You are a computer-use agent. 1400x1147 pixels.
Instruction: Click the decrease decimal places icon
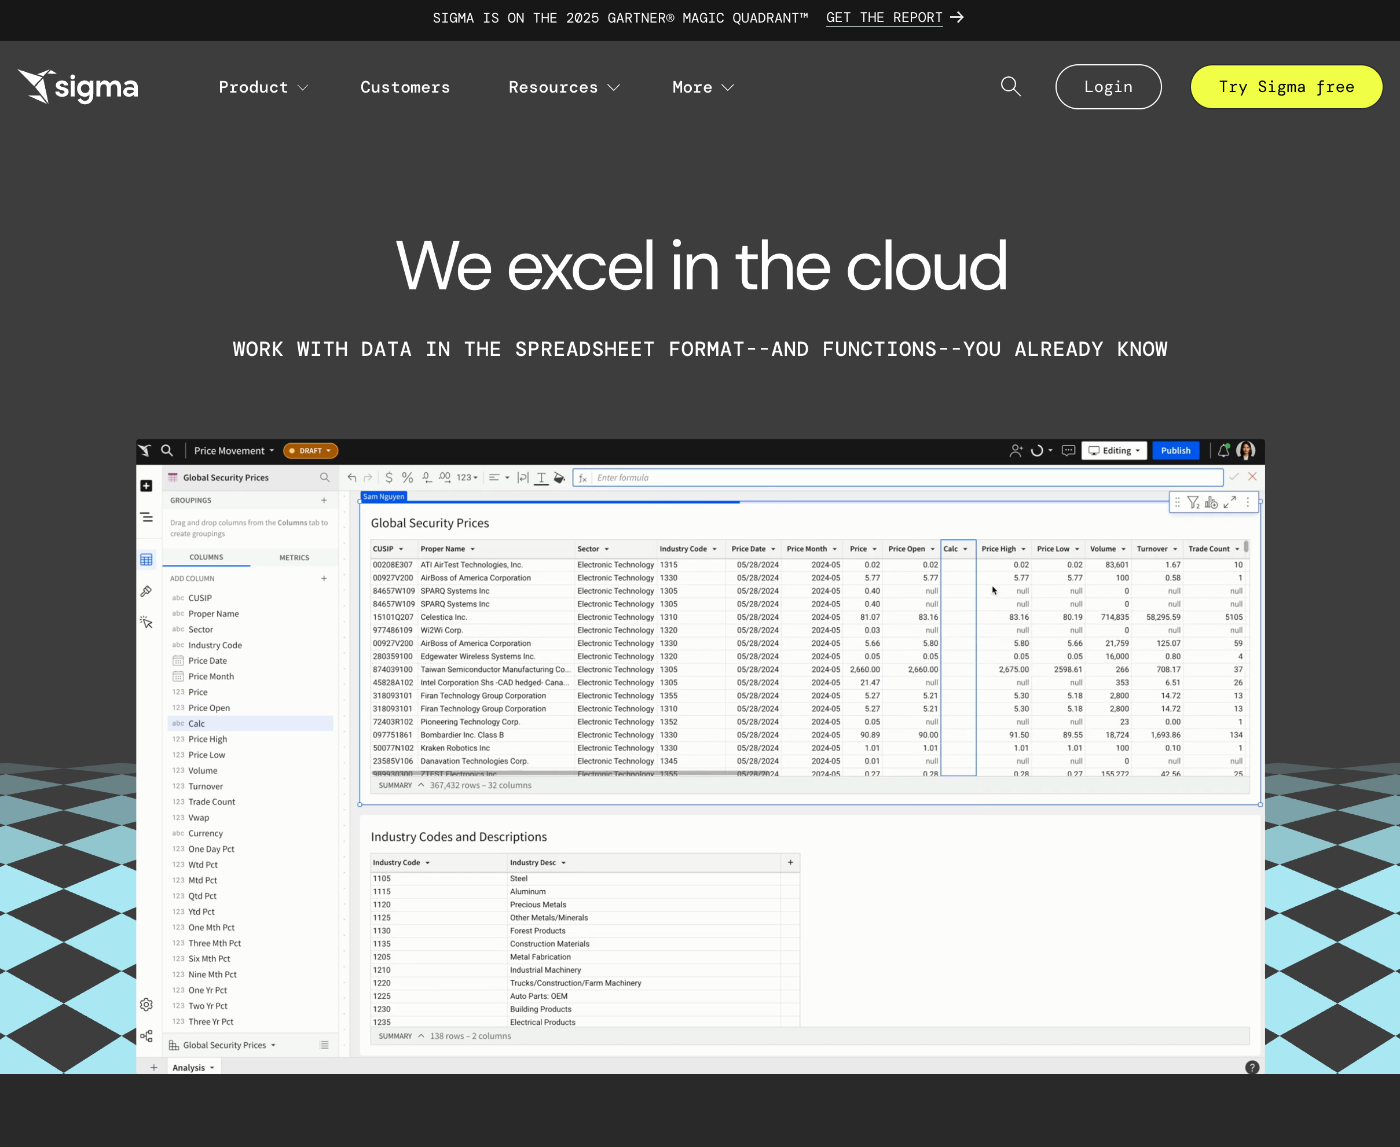pyautogui.click(x=427, y=478)
